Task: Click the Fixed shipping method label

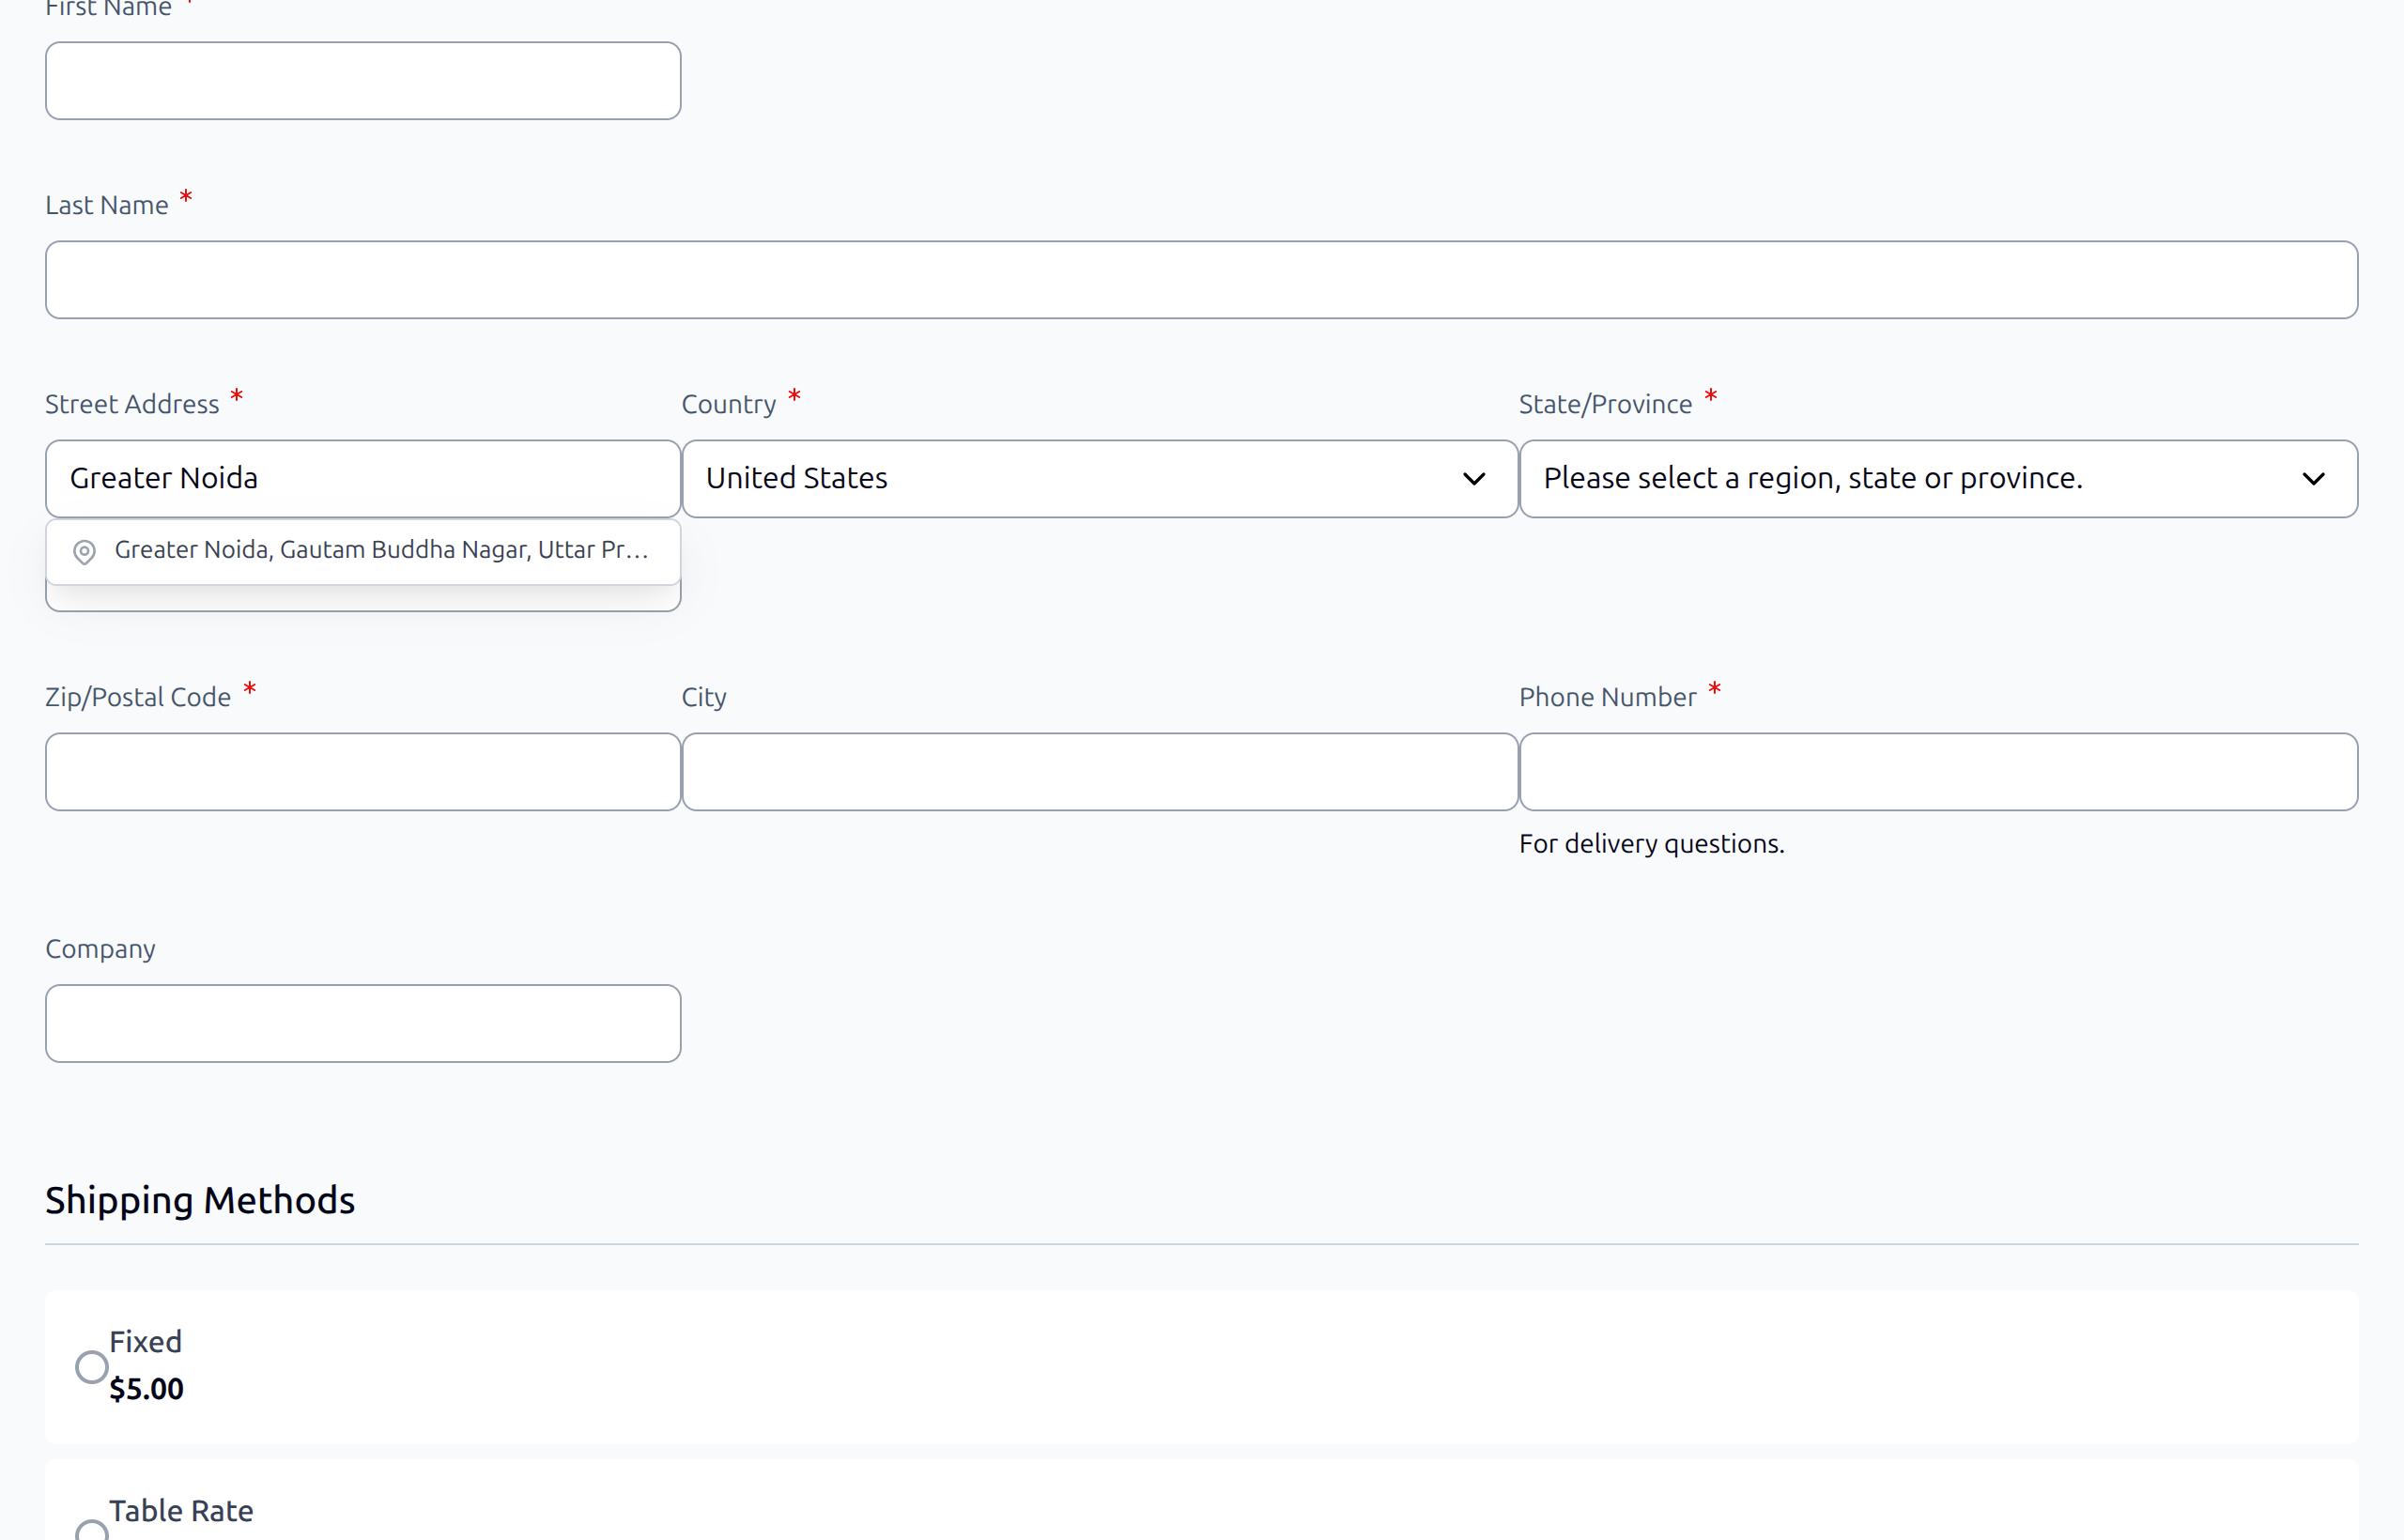Action: [x=146, y=1342]
